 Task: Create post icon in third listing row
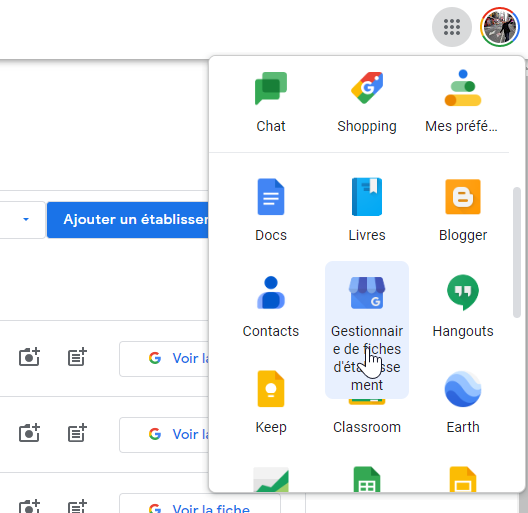coord(77,506)
